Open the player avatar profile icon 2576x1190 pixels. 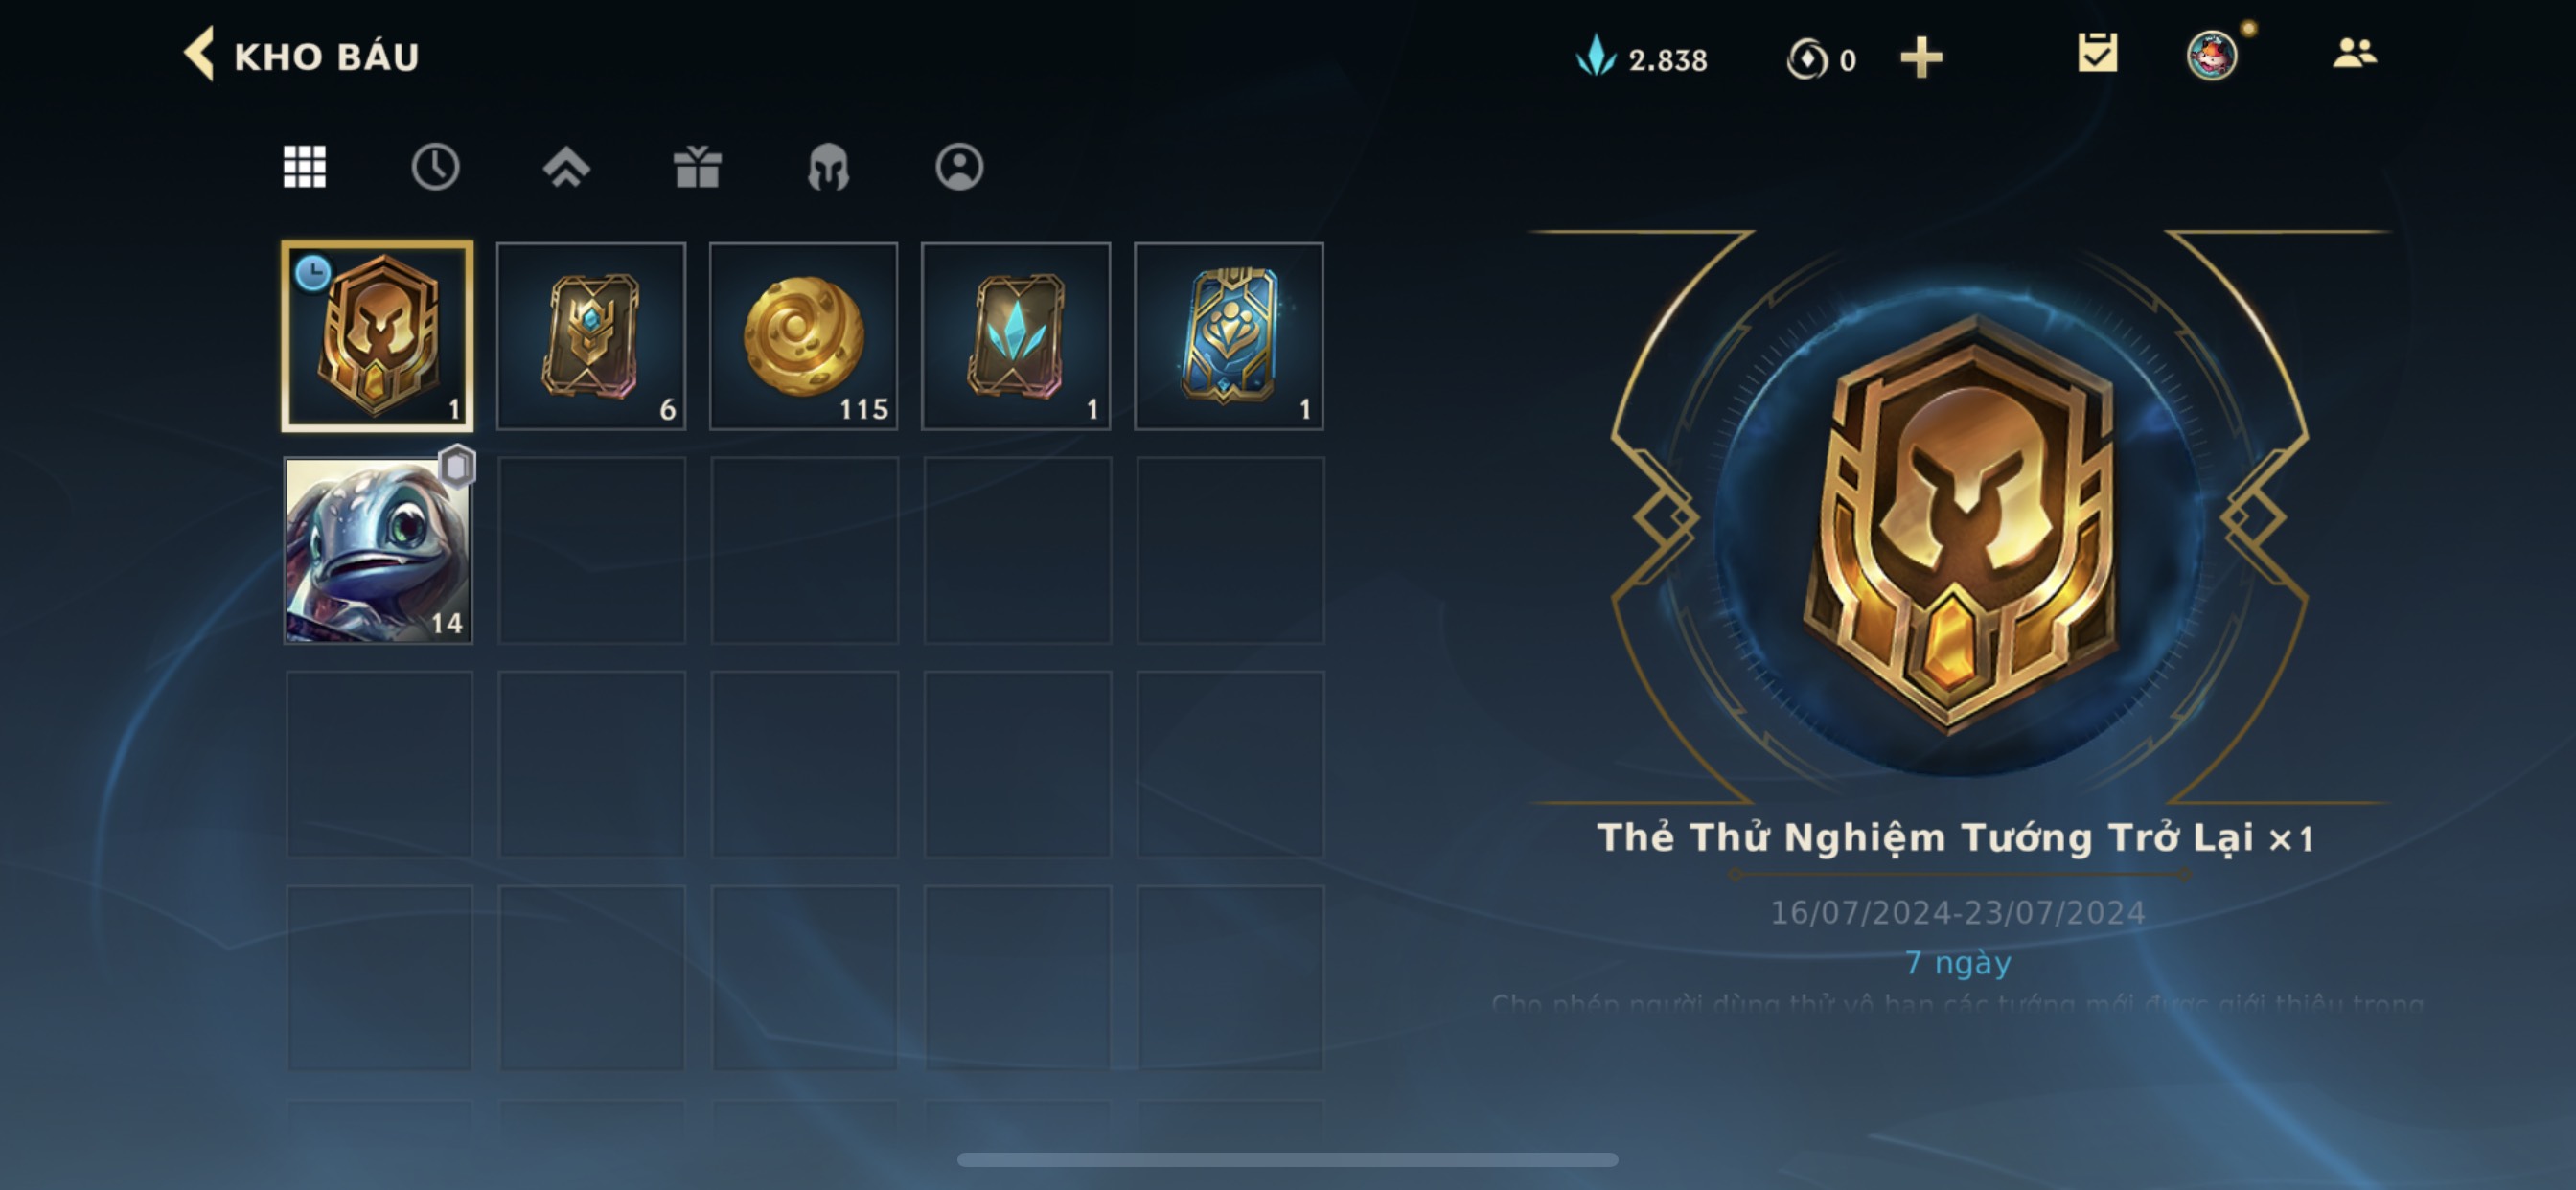[x=2212, y=55]
